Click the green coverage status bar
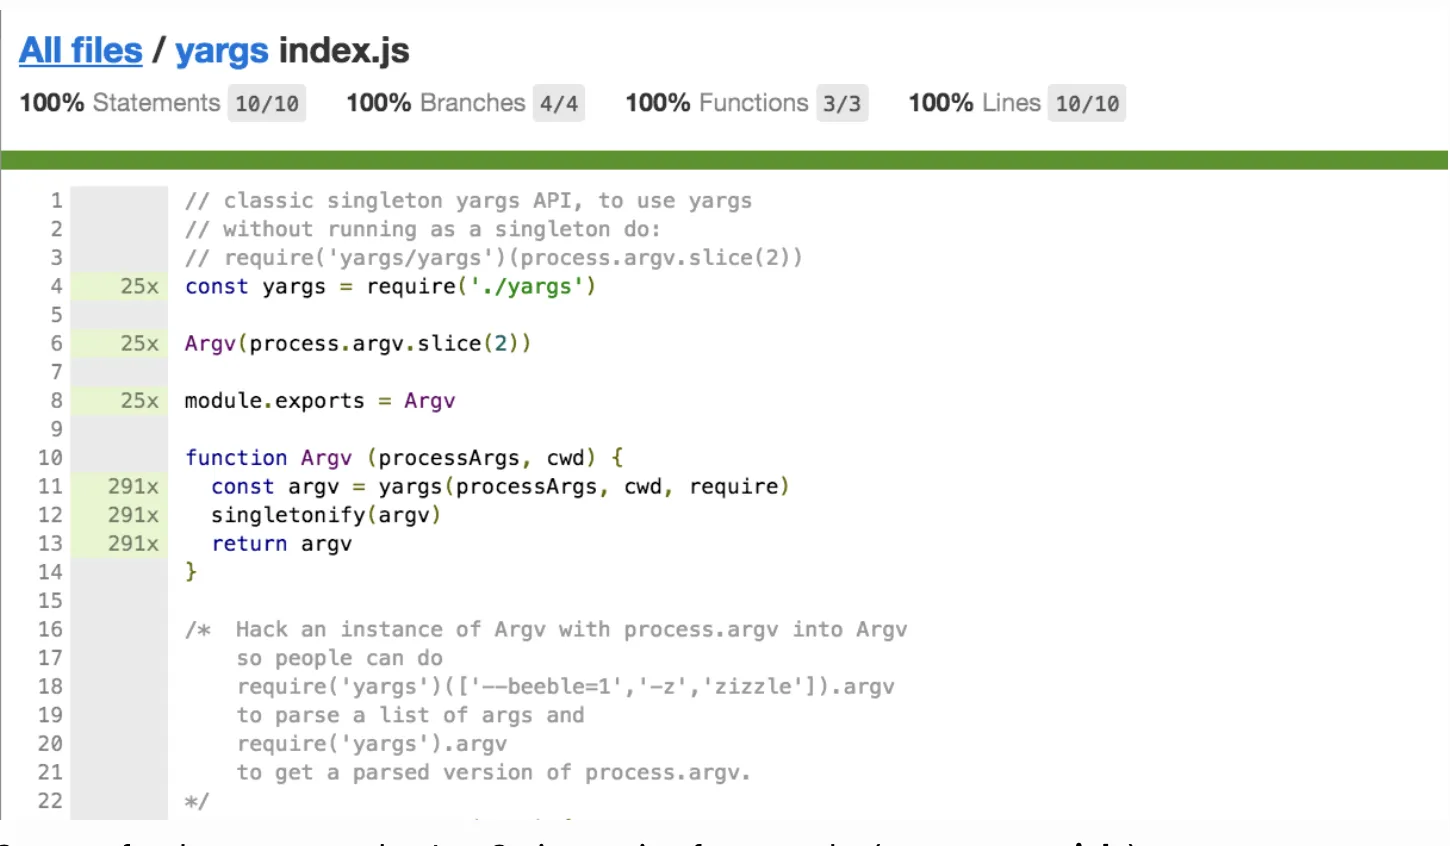 pyautogui.click(x=724, y=160)
